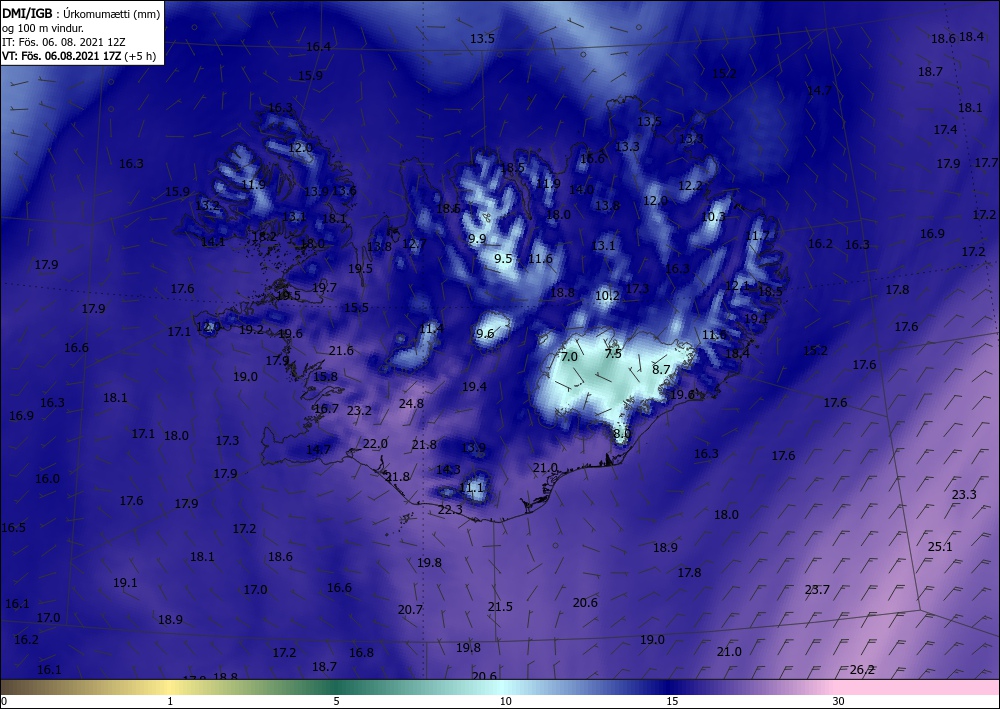Click the 12.7 map value

[x=414, y=244]
